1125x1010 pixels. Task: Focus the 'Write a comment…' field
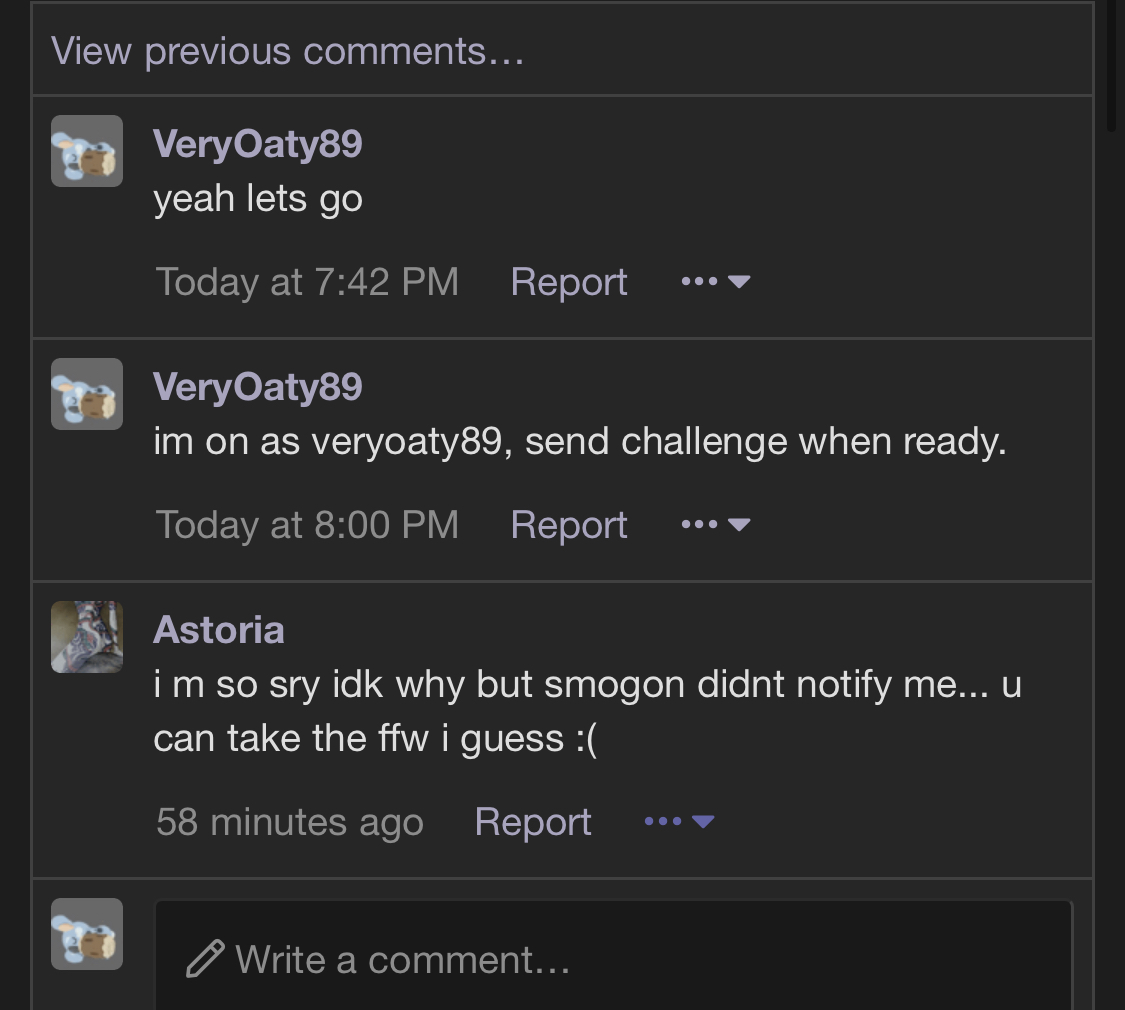pos(614,955)
